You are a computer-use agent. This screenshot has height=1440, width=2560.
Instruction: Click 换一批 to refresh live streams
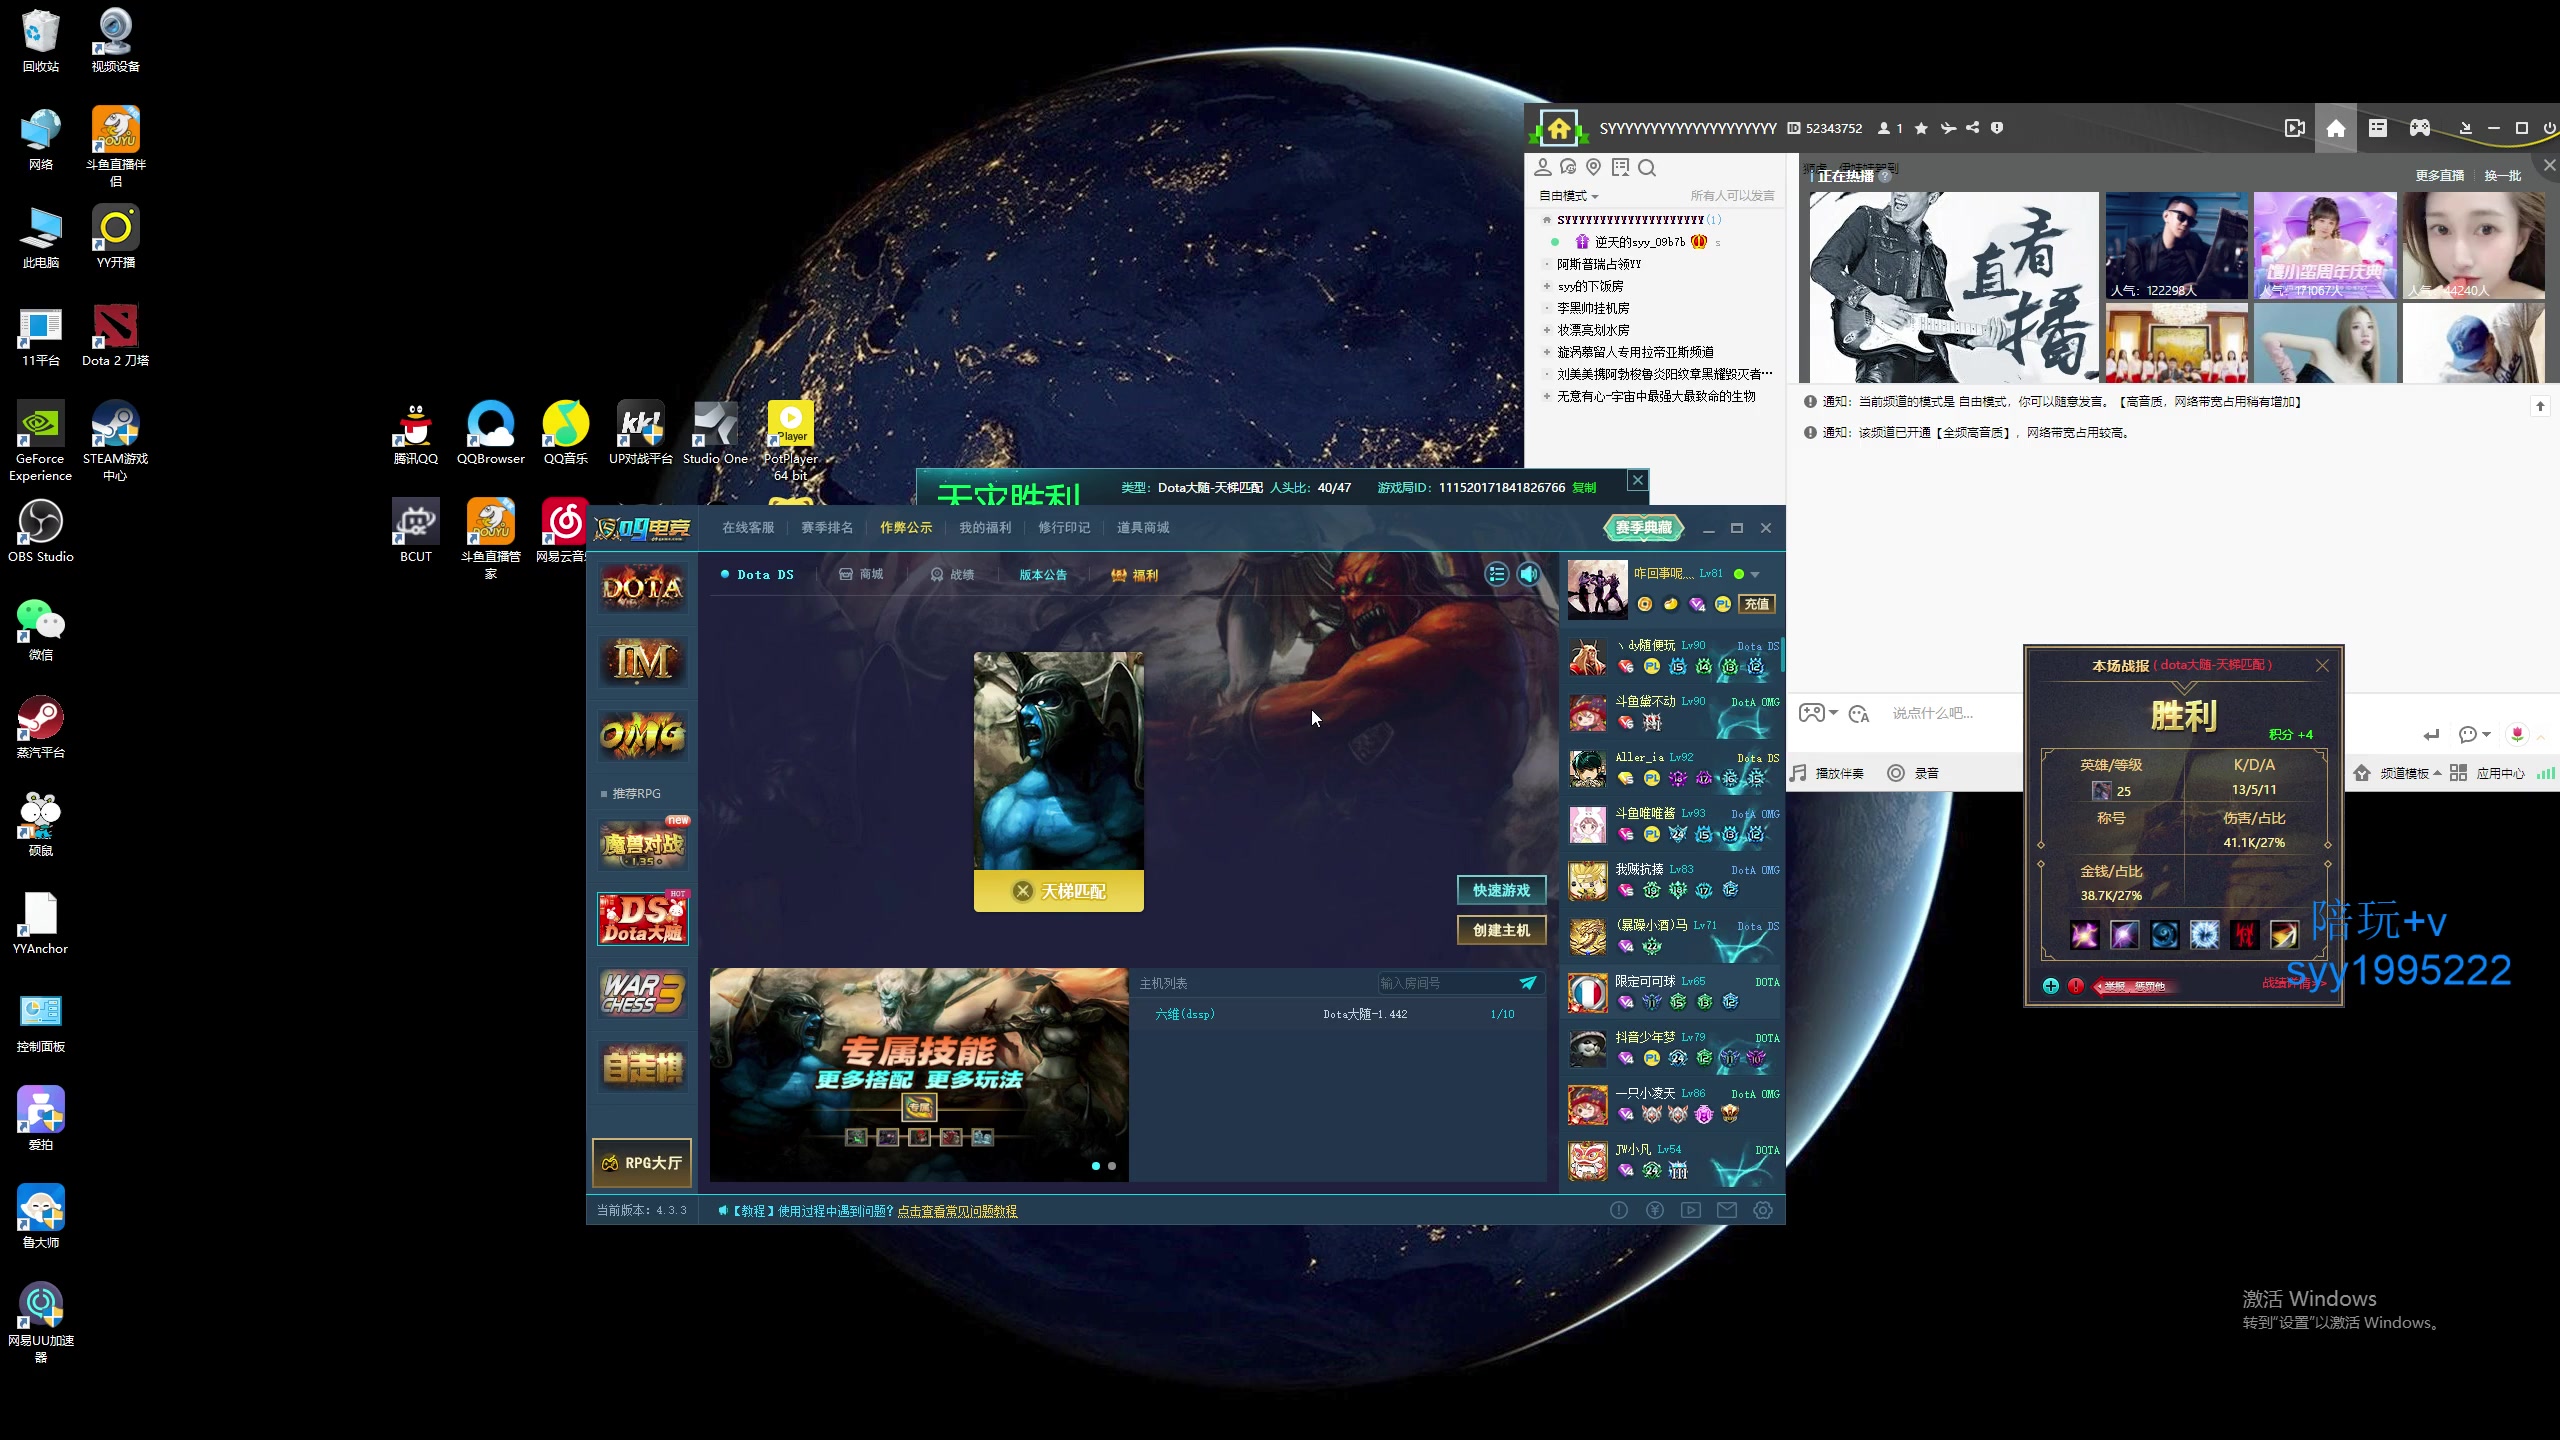click(2503, 176)
